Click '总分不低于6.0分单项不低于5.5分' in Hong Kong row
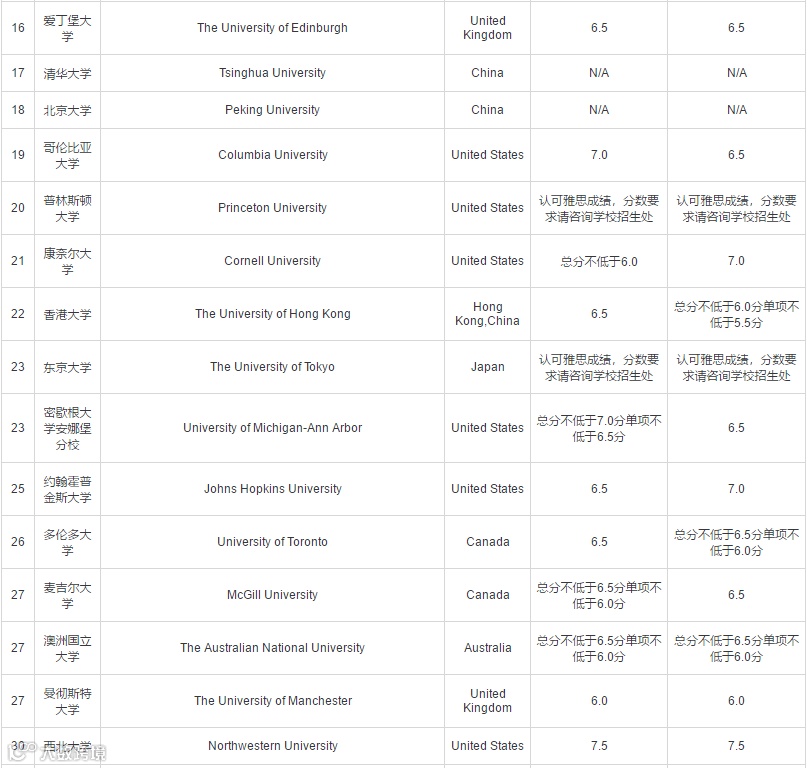Image resolution: width=810 pixels, height=768 pixels. [737, 315]
